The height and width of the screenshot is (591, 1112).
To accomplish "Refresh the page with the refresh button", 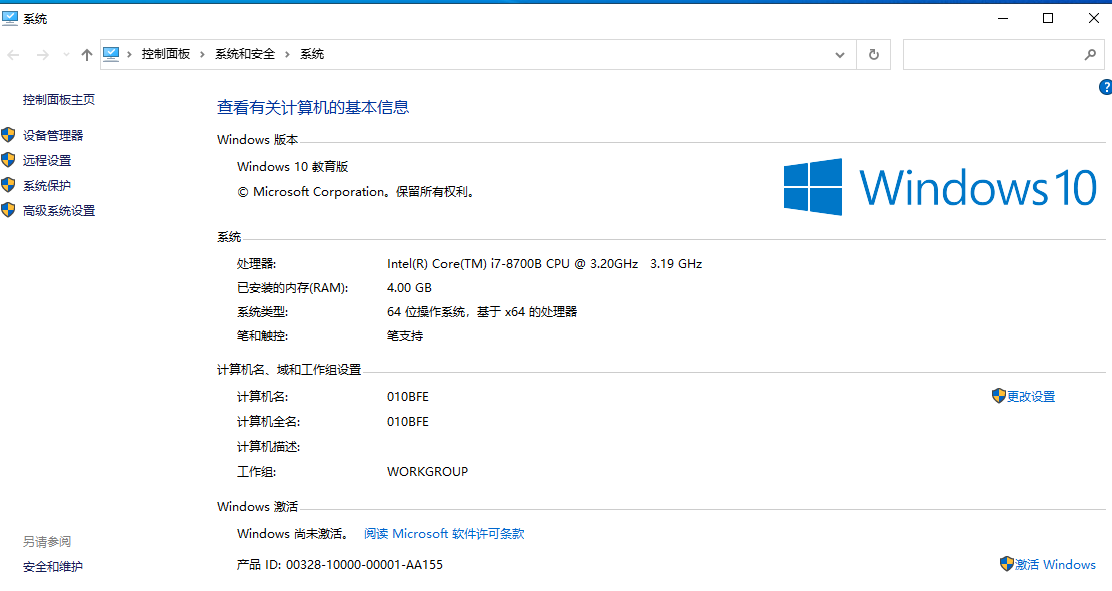I will point(874,55).
